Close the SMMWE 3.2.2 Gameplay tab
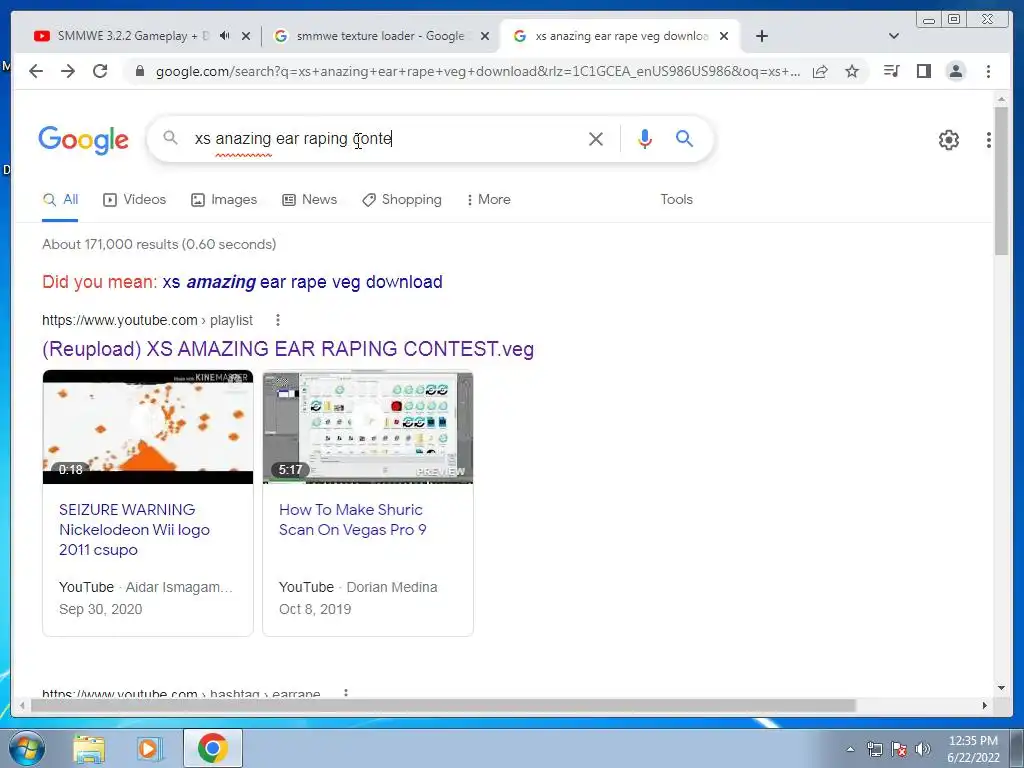1024x768 pixels. (x=246, y=36)
